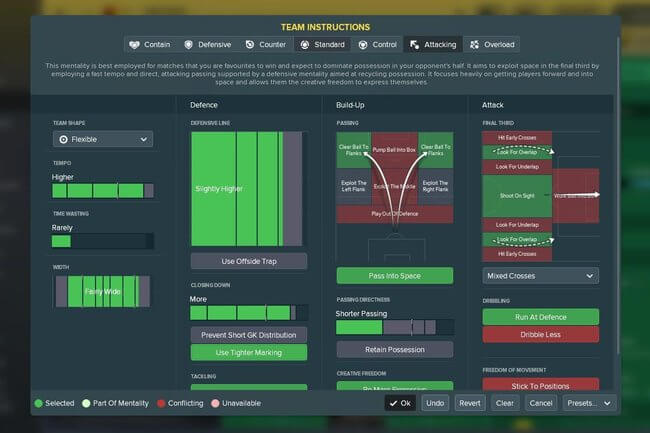Image resolution: width=650 pixels, height=433 pixels.
Task: Click the Counter mentality icon
Action: coord(250,45)
